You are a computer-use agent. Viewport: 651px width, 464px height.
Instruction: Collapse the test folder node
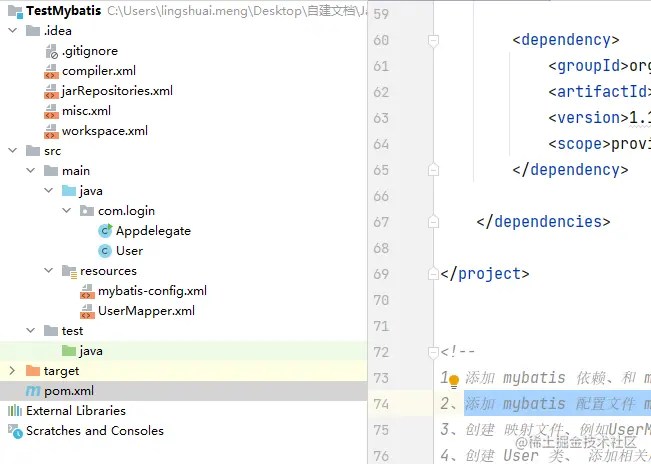(31, 330)
